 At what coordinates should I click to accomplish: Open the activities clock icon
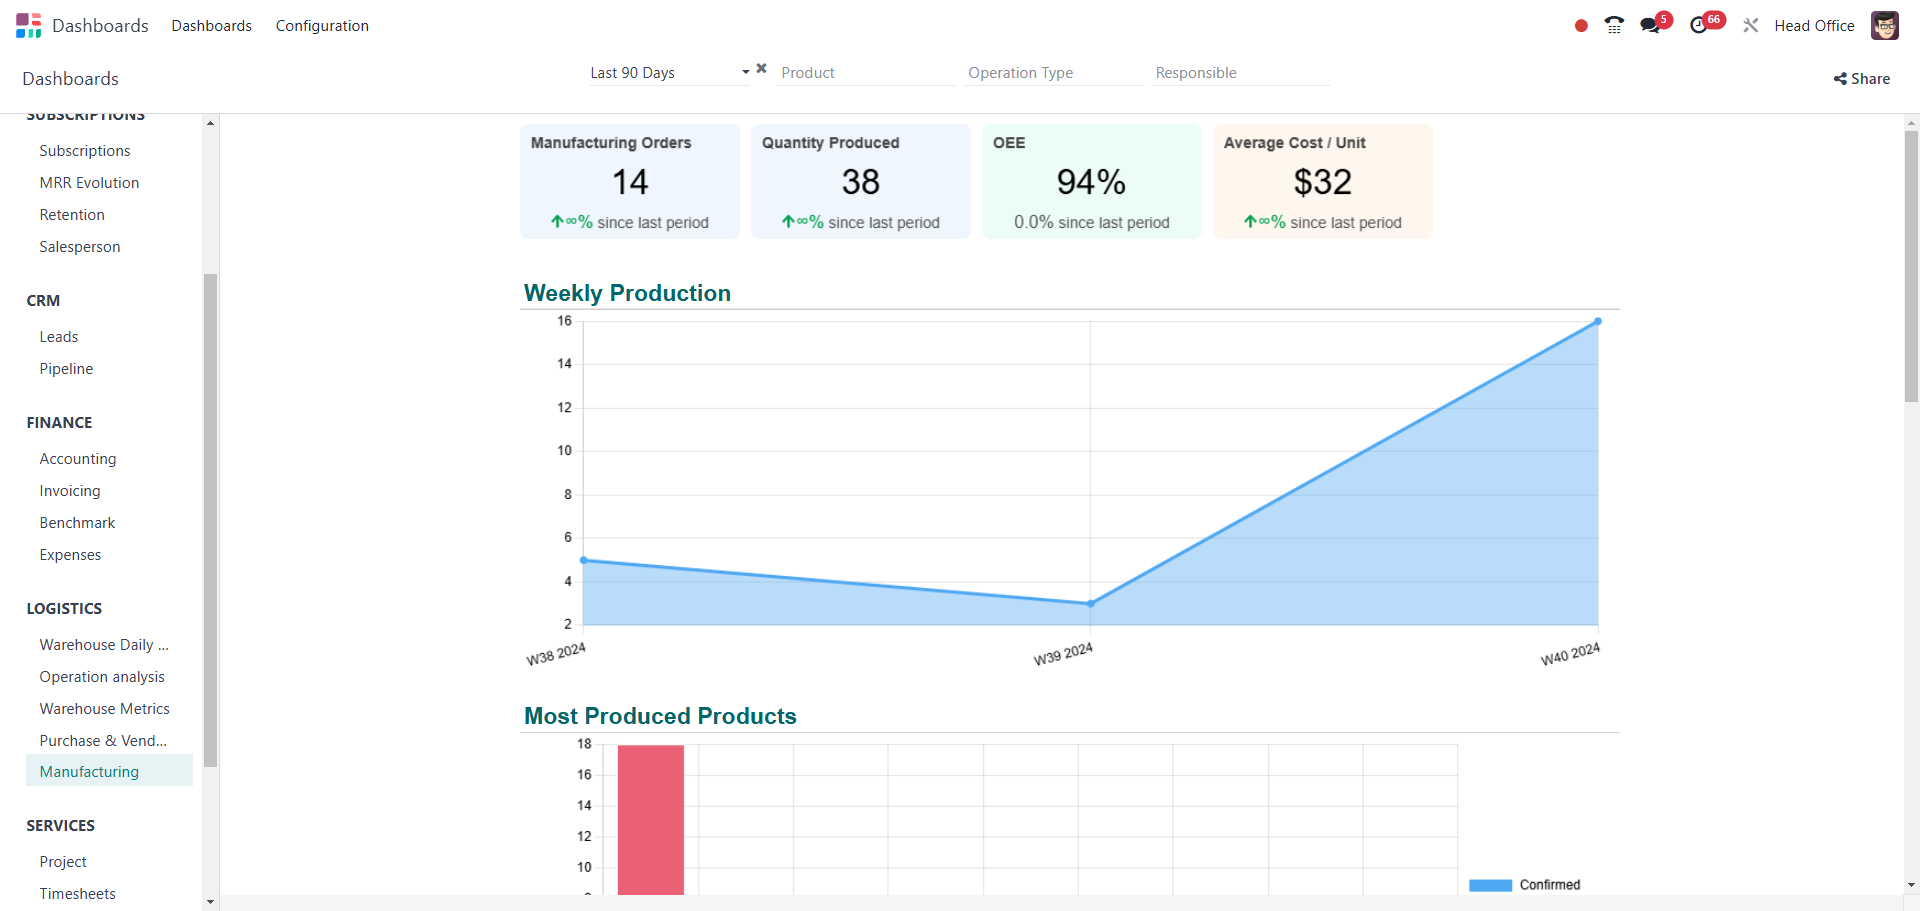1700,24
